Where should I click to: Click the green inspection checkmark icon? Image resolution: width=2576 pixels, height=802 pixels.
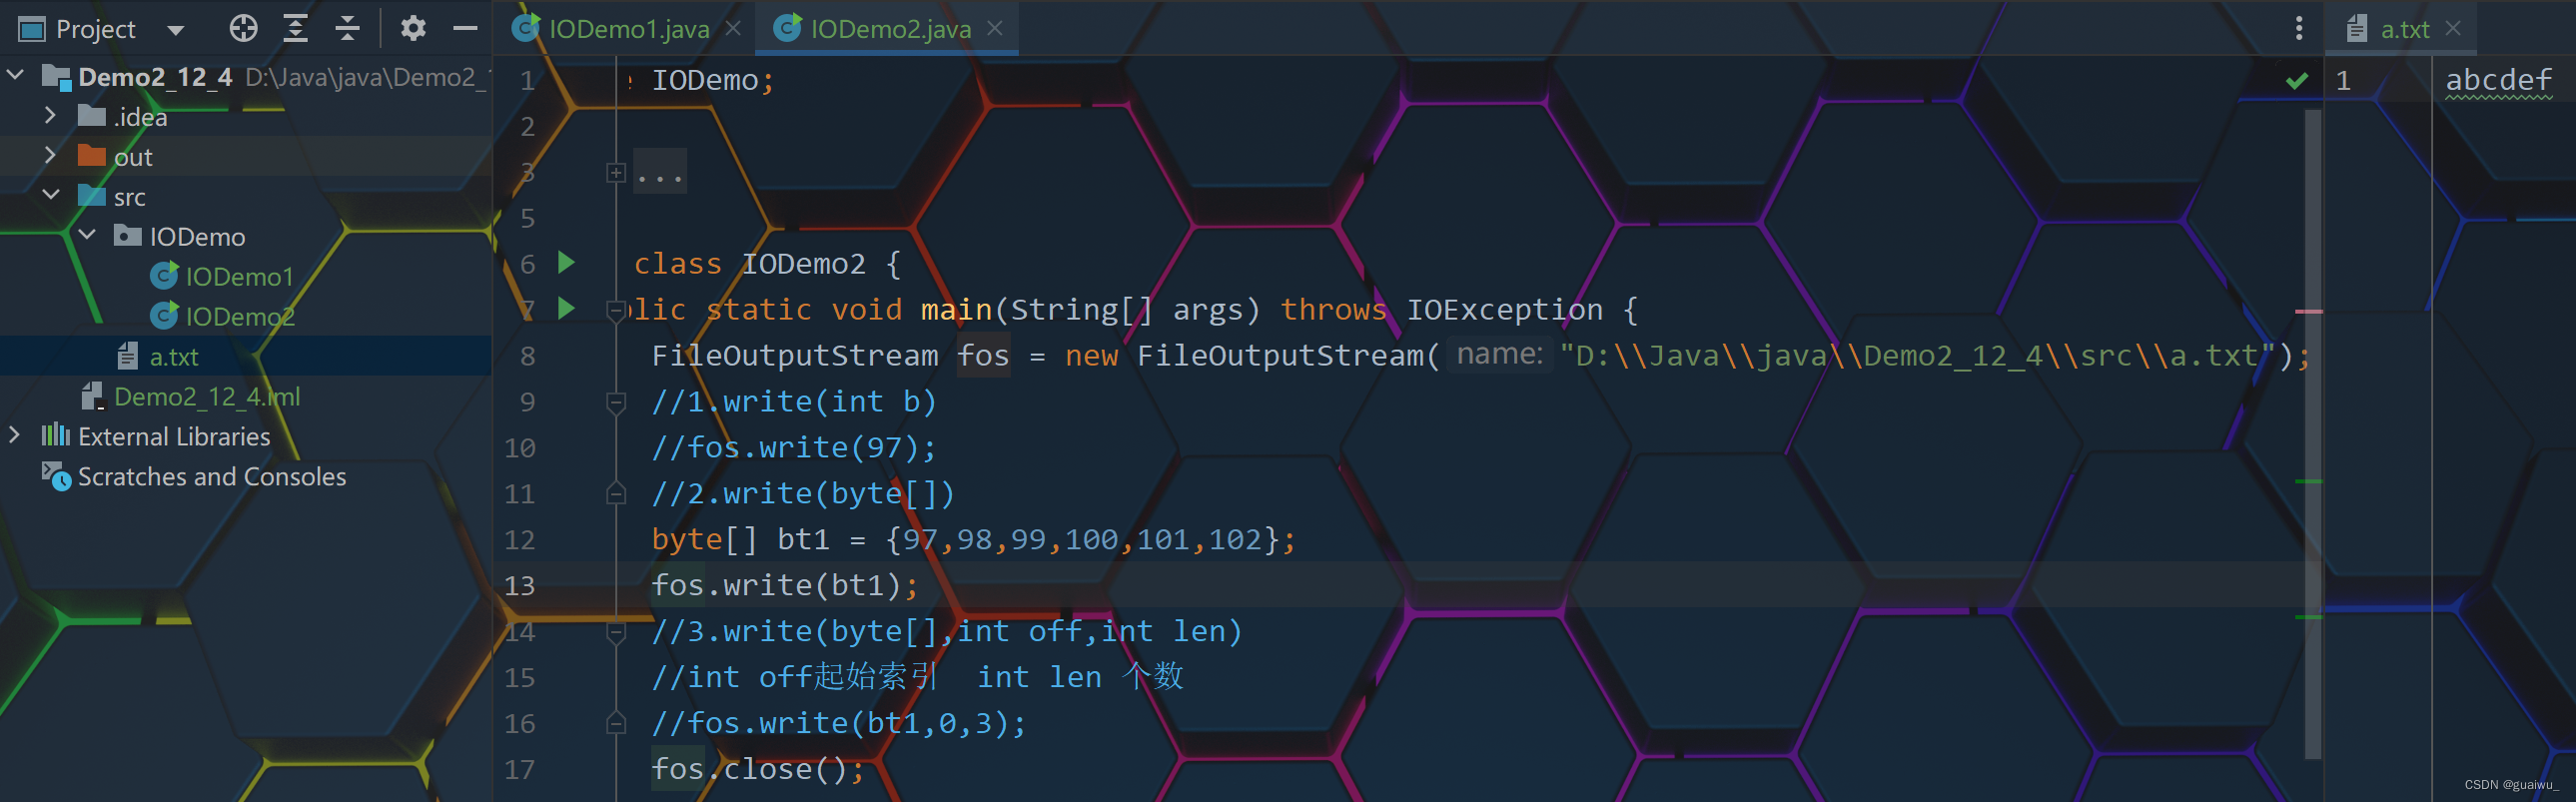pyautogui.click(x=2297, y=80)
